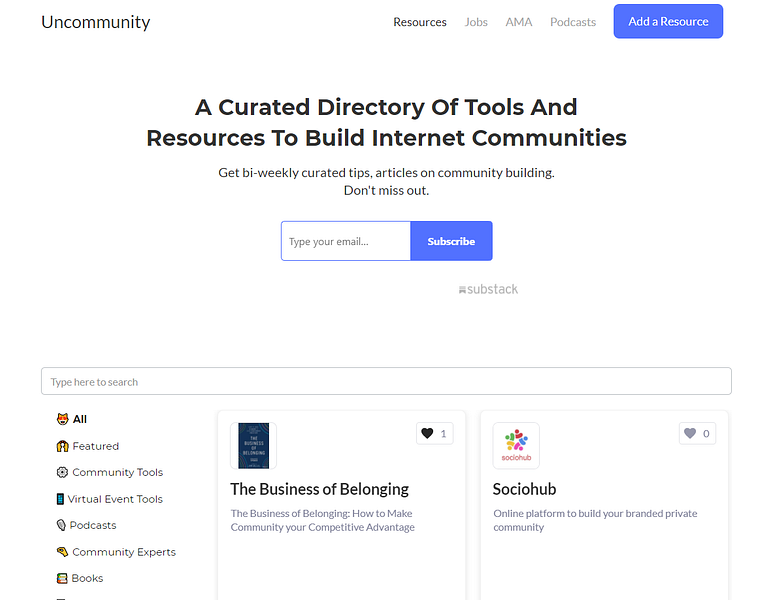The height and width of the screenshot is (600, 784).
Task: Filter by Featured category label
Action: pos(96,446)
